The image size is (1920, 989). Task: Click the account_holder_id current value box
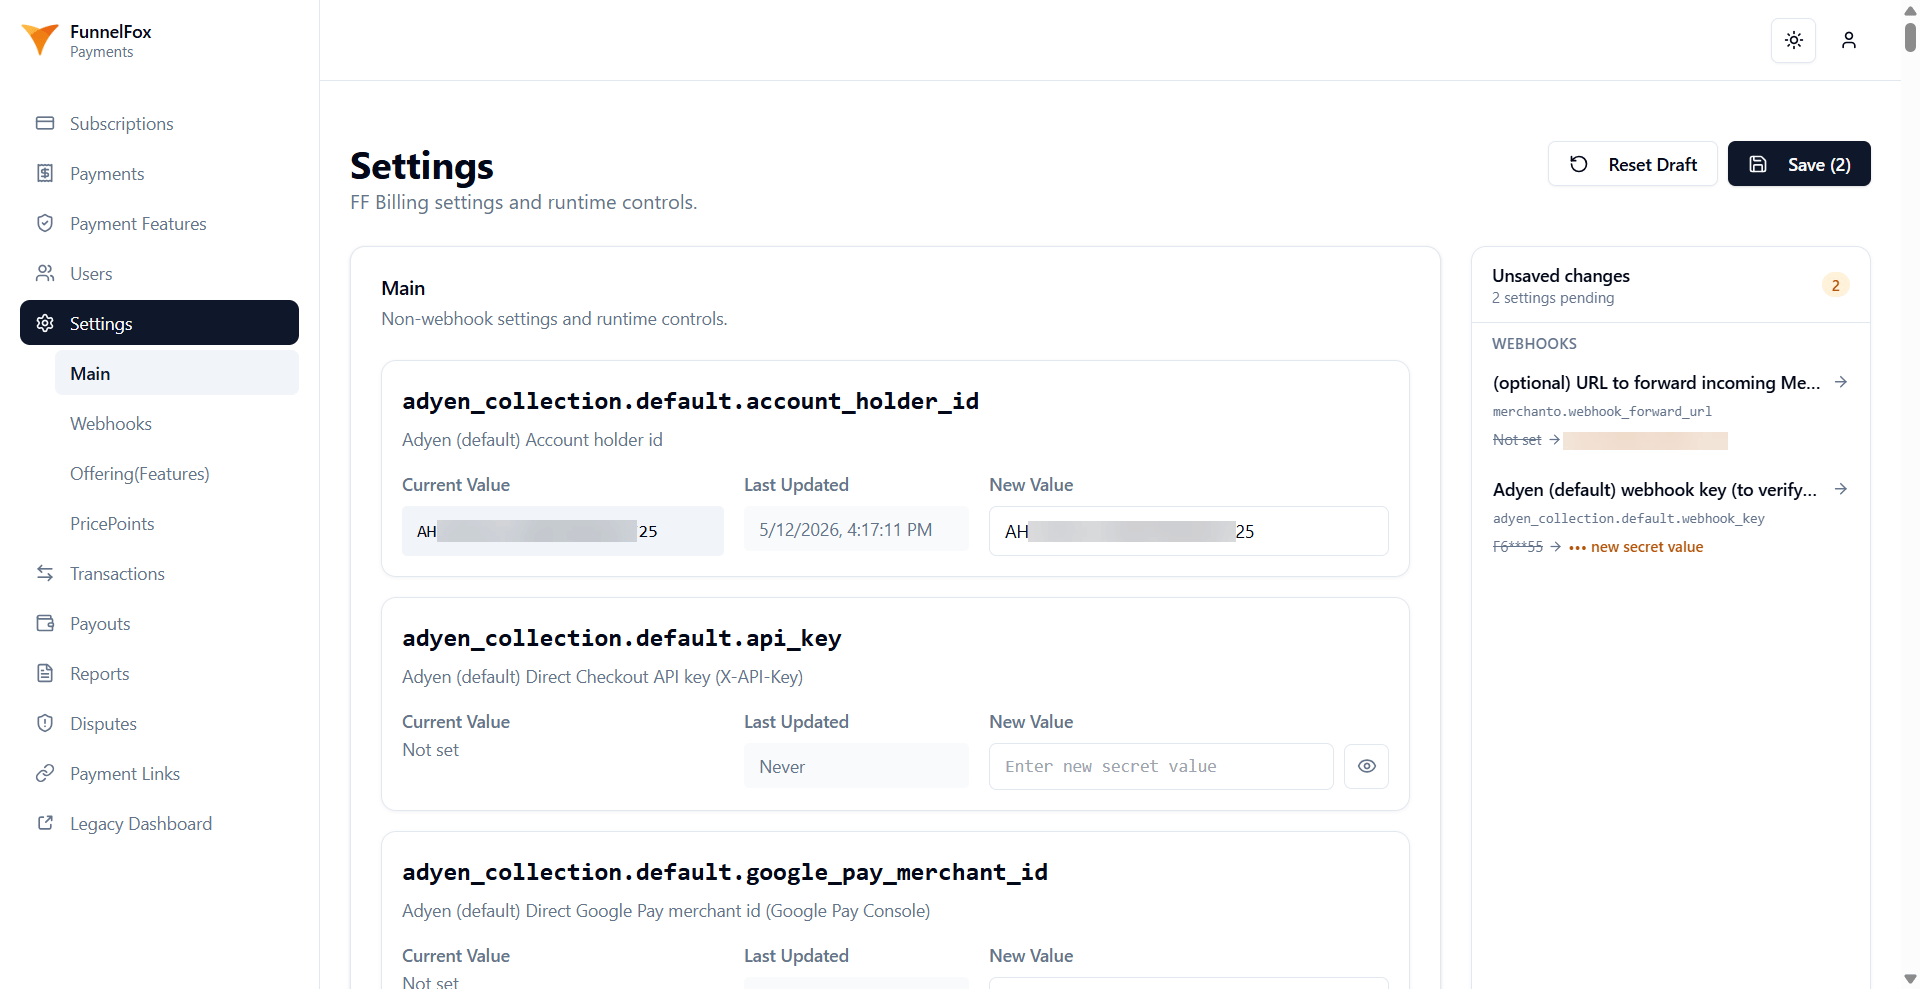pos(562,531)
